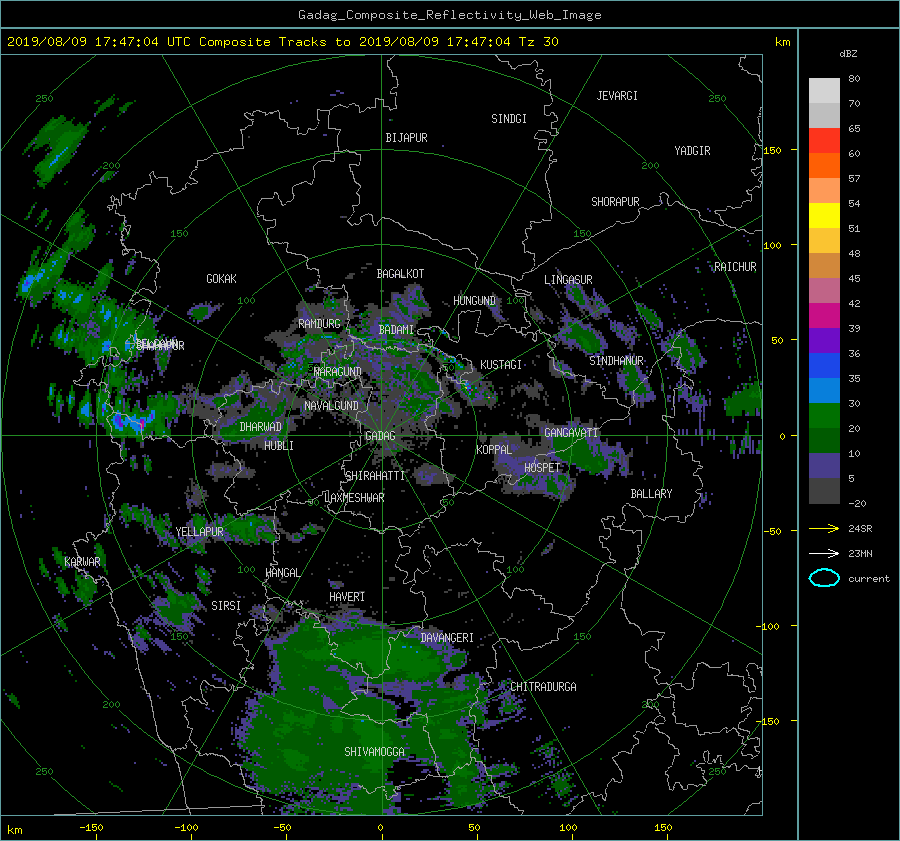900x841 pixels.
Task: Click the DAVANGERI city label
Action: pyautogui.click(x=447, y=638)
